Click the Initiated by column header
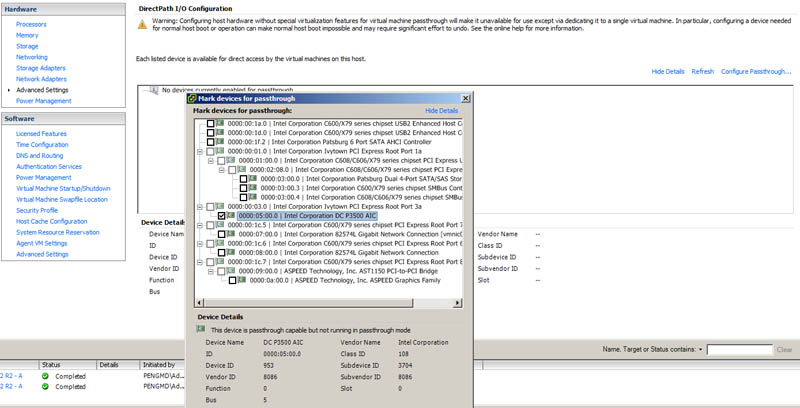The width and height of the screenshot is (800, 408). [163, 365]
